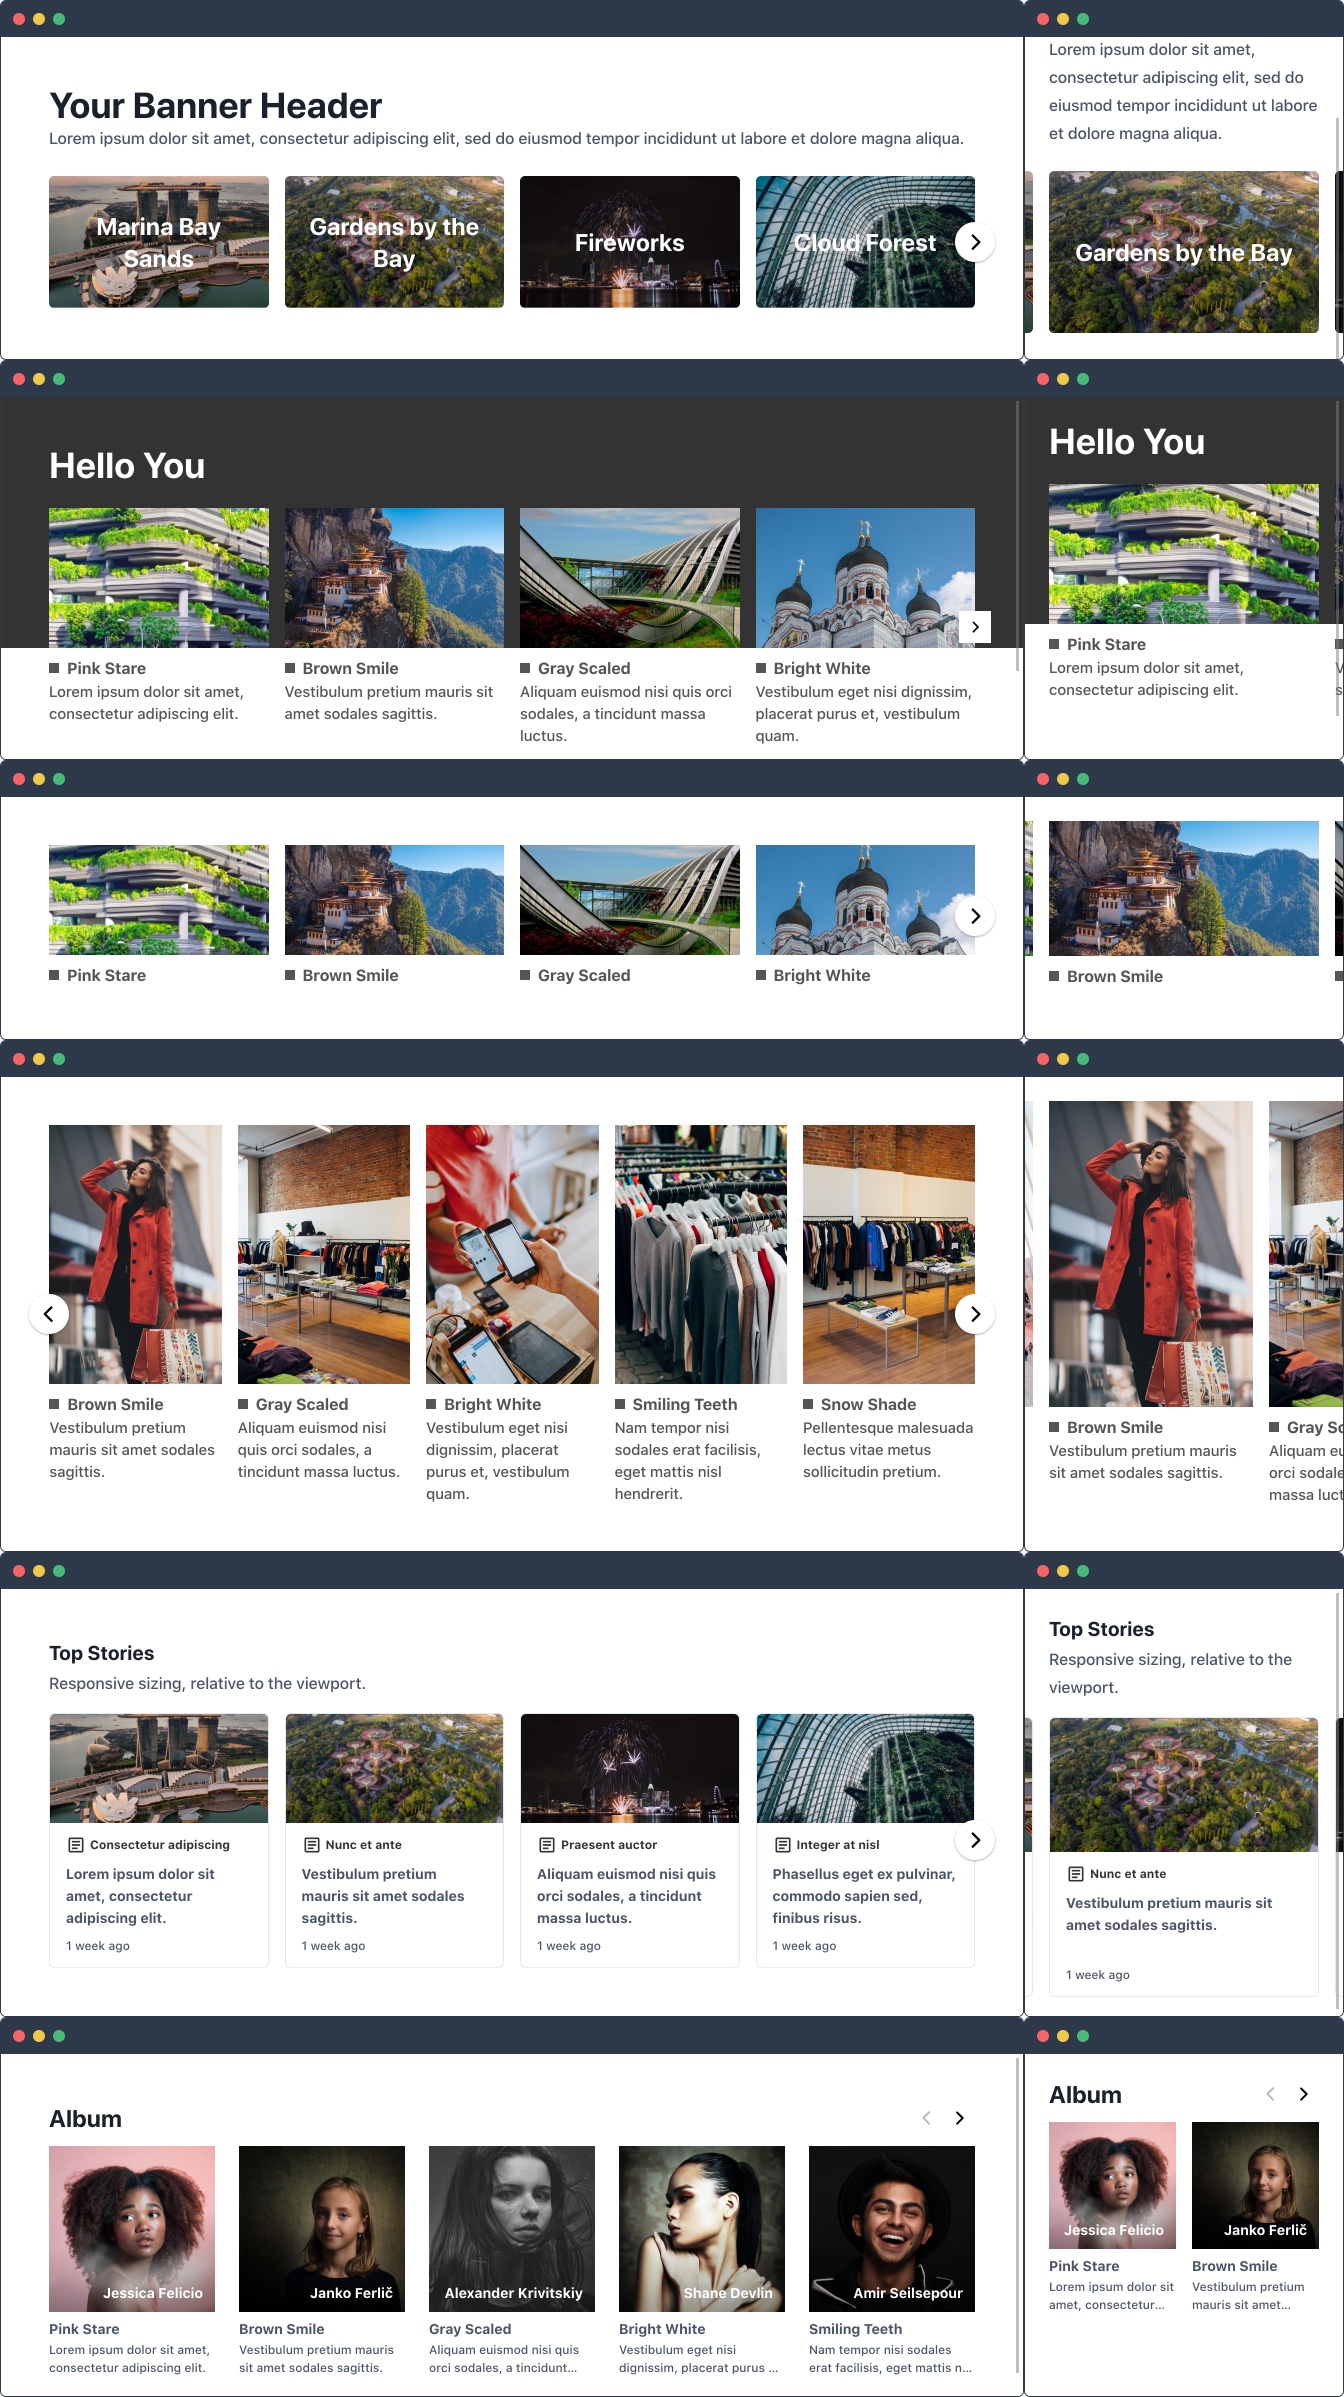The width and height of the screenshot is (1344, 2397).
Task: Click previous chevron in narrow Album header
Action: pos(1271,2094)
